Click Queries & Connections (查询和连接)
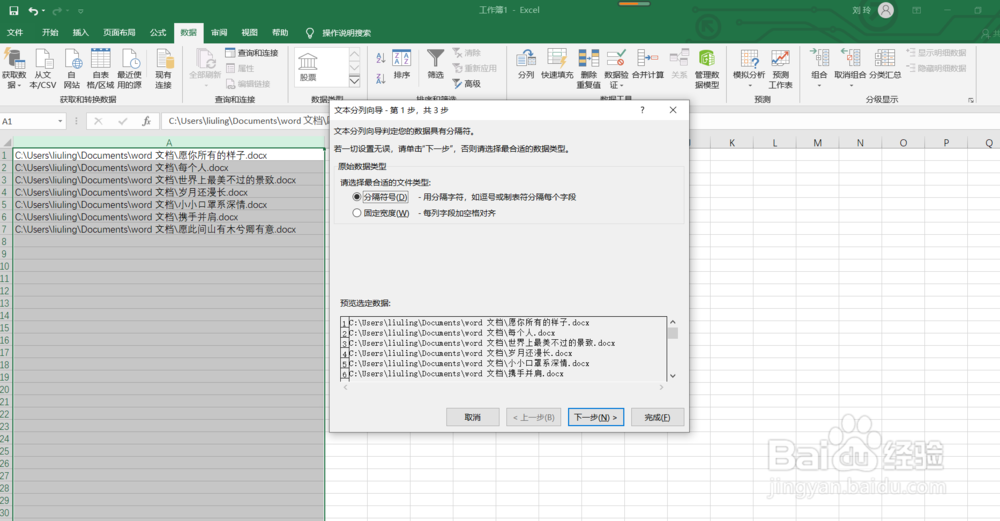The width and height of the screenshot is (1000, 521). (x=252, y=53)
